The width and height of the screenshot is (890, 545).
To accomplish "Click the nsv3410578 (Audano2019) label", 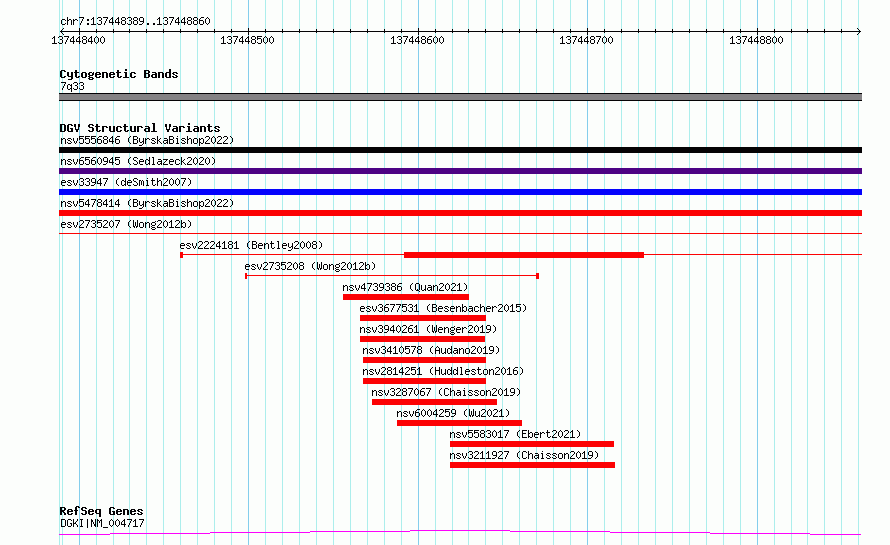I will pos(431,350).
